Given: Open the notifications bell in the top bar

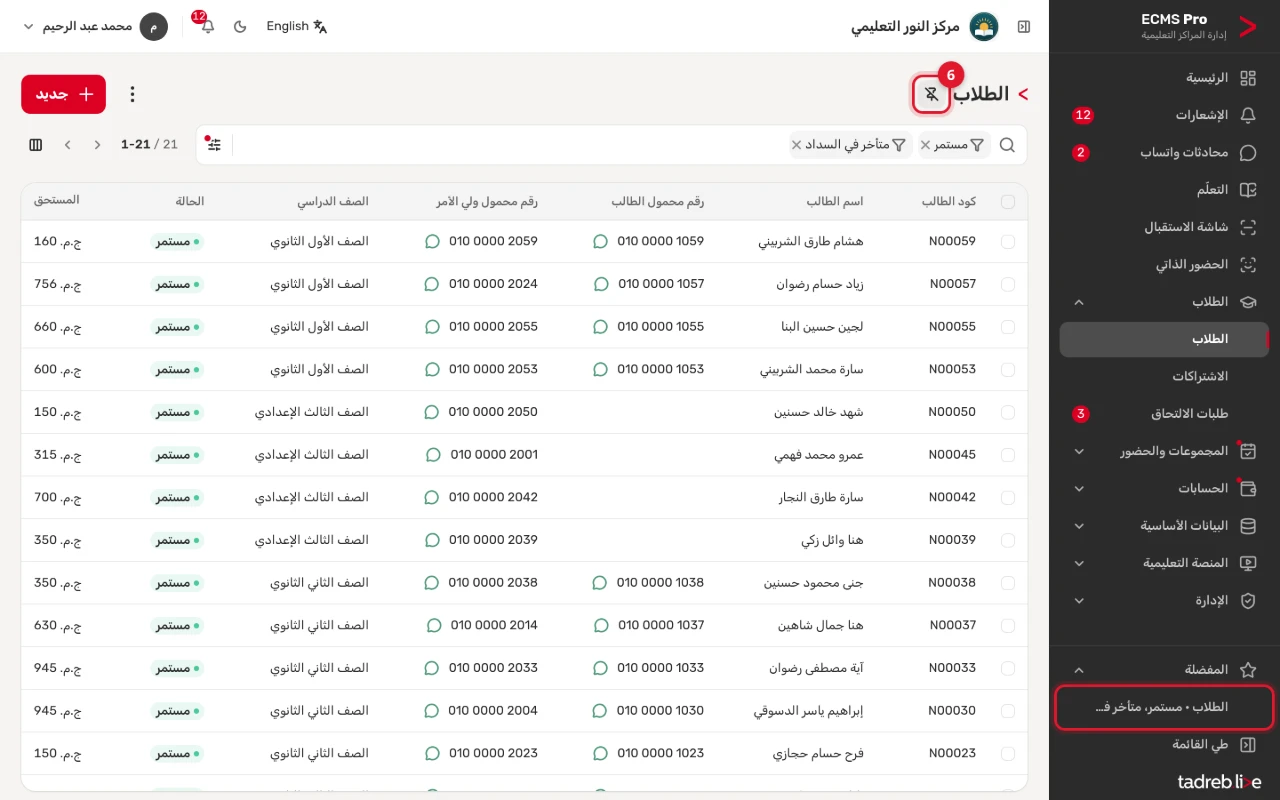Looking at the screenshot, I should pos(207,26).
